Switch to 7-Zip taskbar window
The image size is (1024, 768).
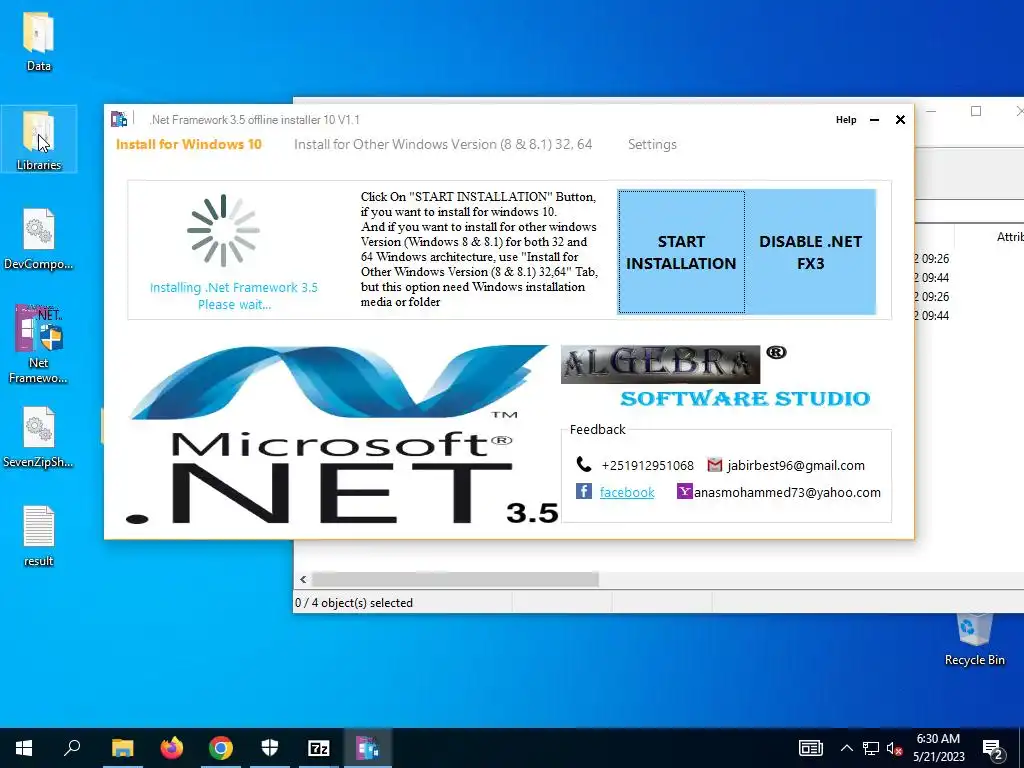(319, 748)
